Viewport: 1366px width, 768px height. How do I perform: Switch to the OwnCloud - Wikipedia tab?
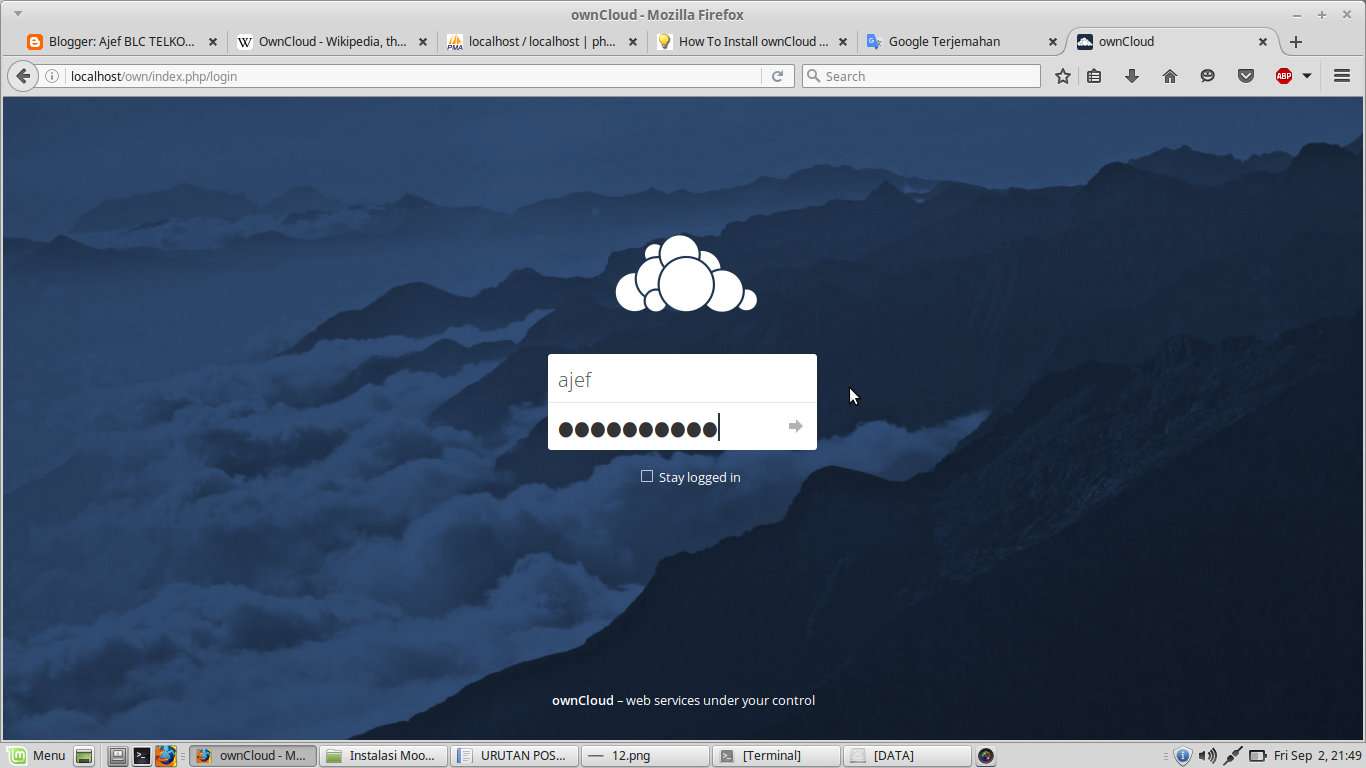[332, 42]
